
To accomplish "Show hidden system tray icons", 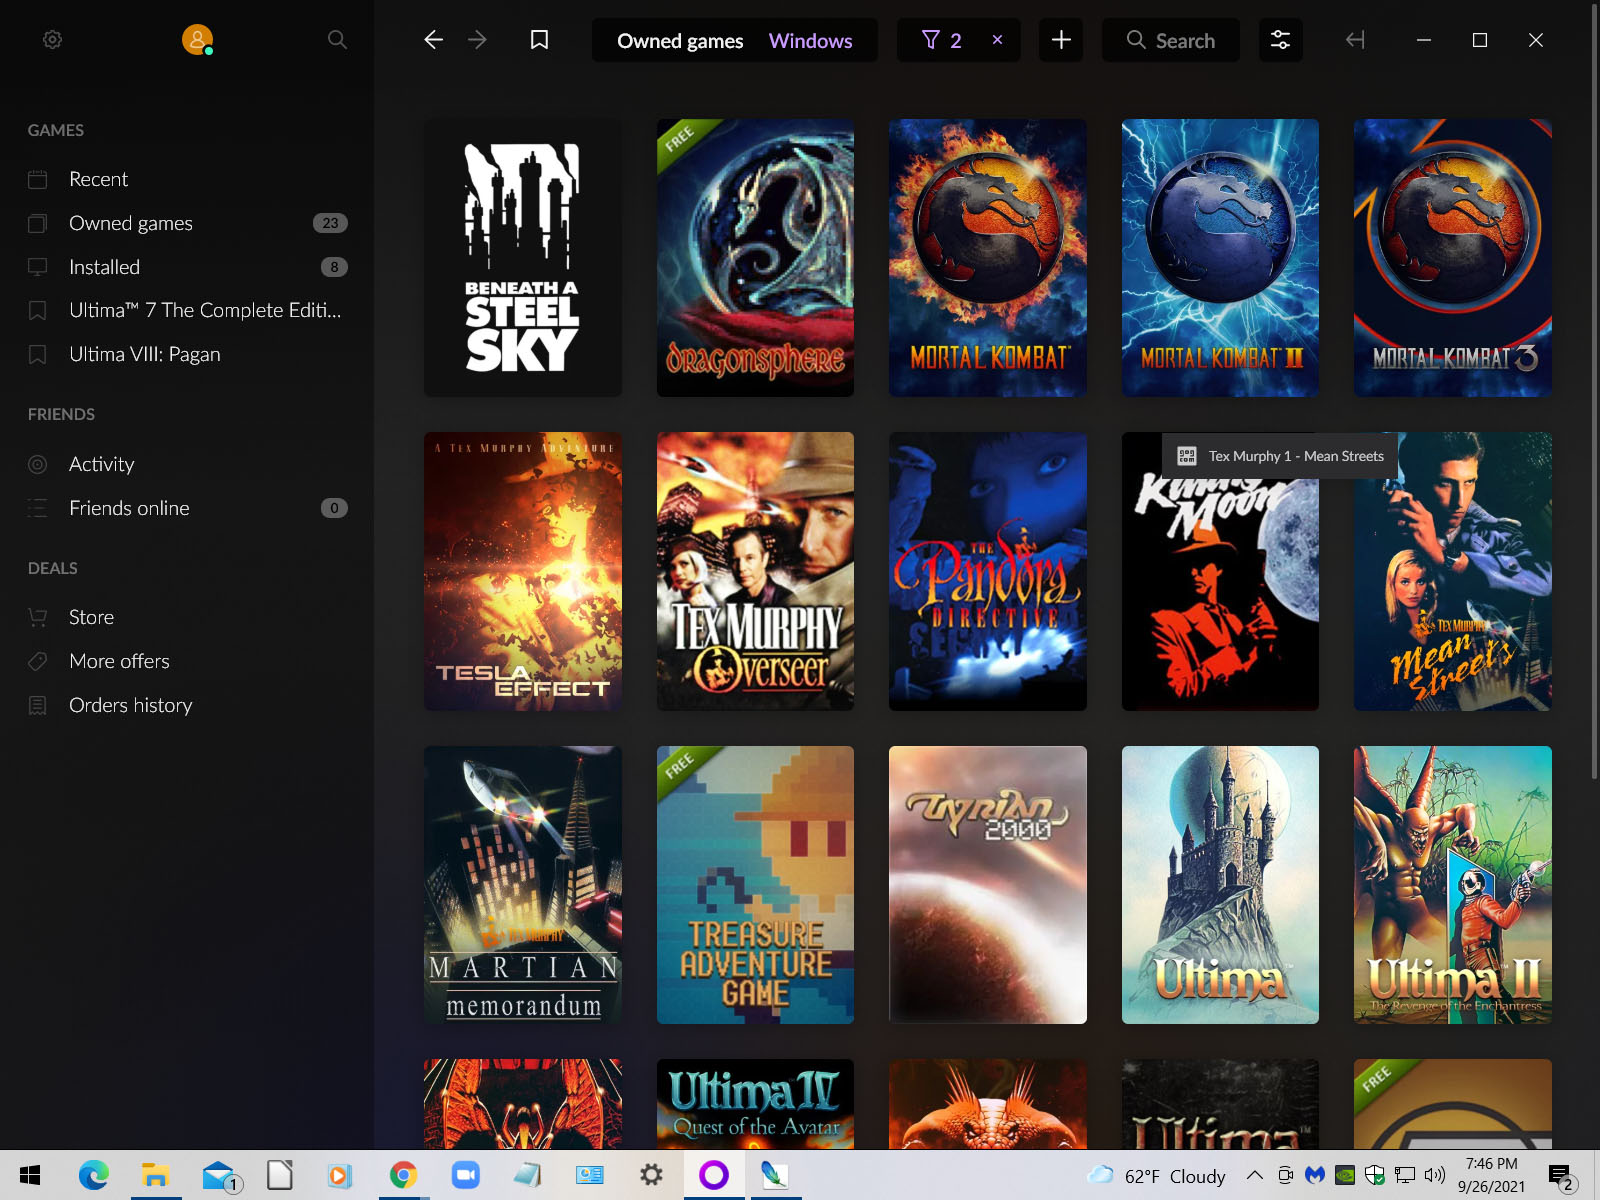I will click(x=1254, y=1175).
